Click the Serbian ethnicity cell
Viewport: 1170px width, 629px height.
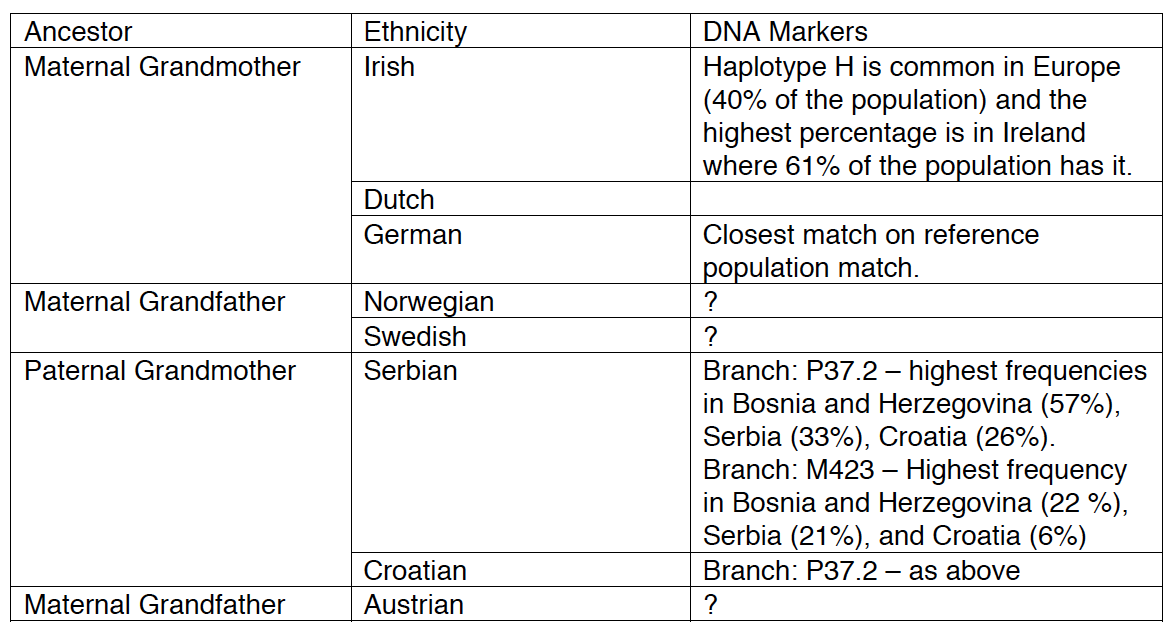point(521,453)
